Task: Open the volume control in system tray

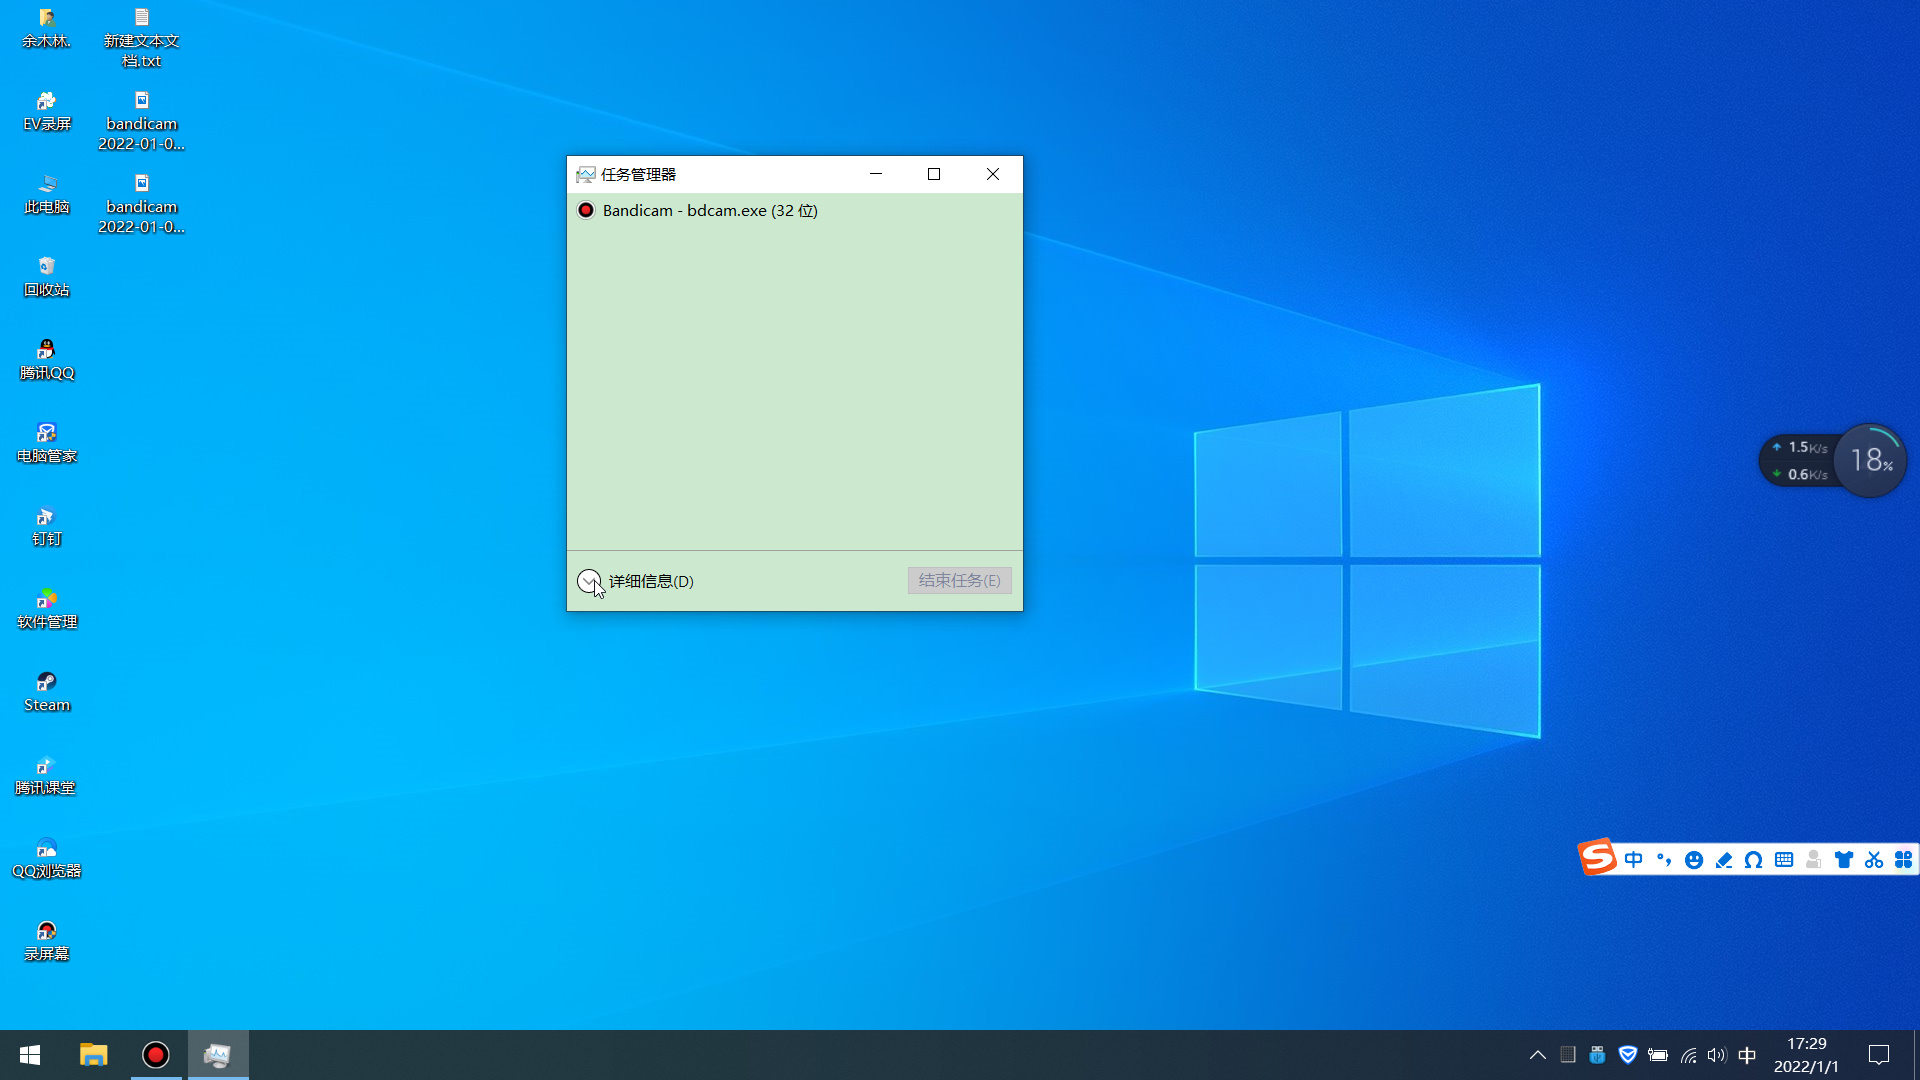Action: [x=1717, y=1055]
